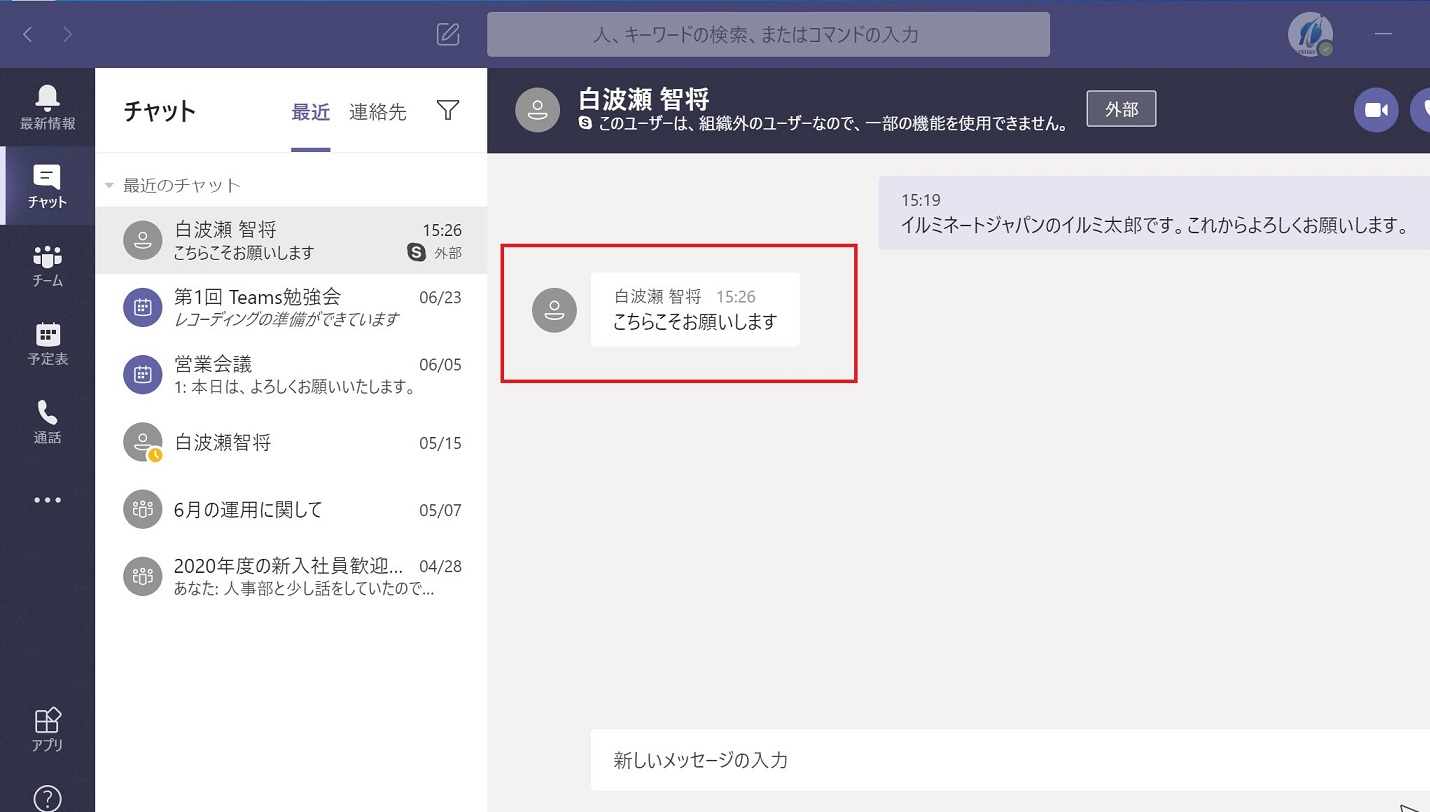
Task: Focus the 新しいメッセージの入力 message box
Action: point(1000,760)
